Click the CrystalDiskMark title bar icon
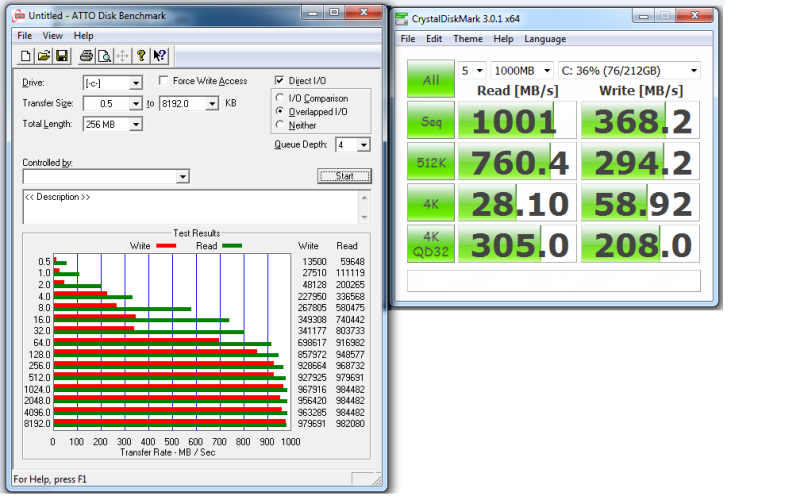Viewport: 800px width, 500px height. (402, 19)
